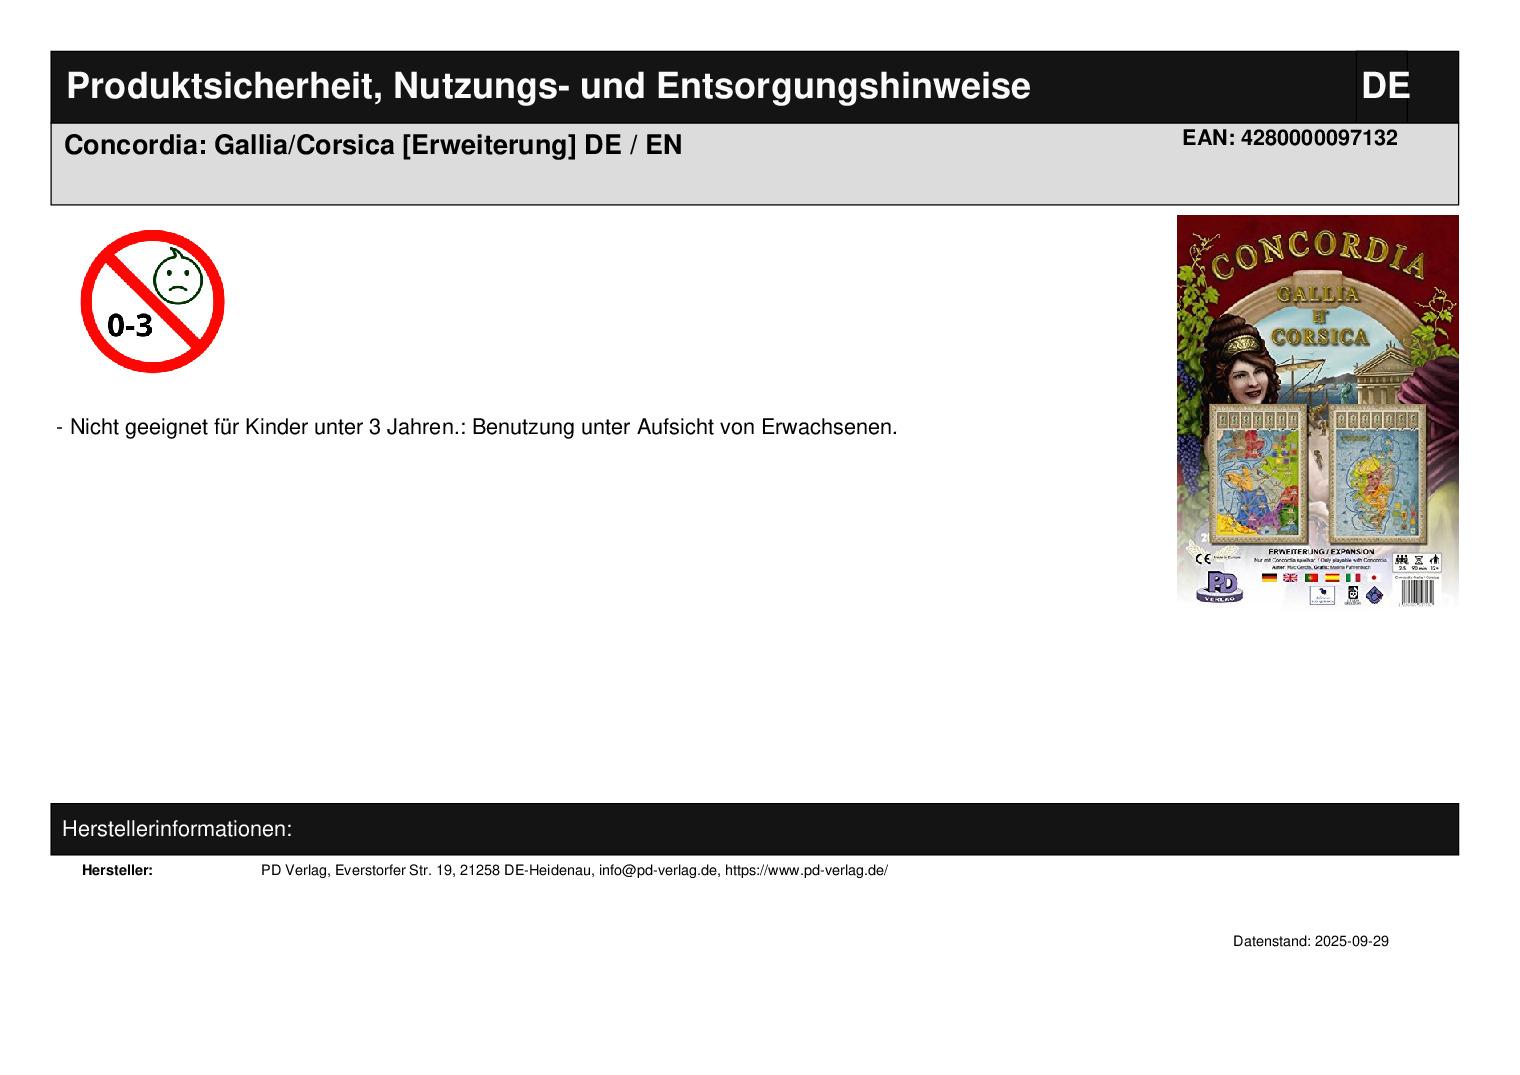This screenshot has width=1520, height=1075.
Task: Click the Corsica map board image
Action: coord(1378,473)
